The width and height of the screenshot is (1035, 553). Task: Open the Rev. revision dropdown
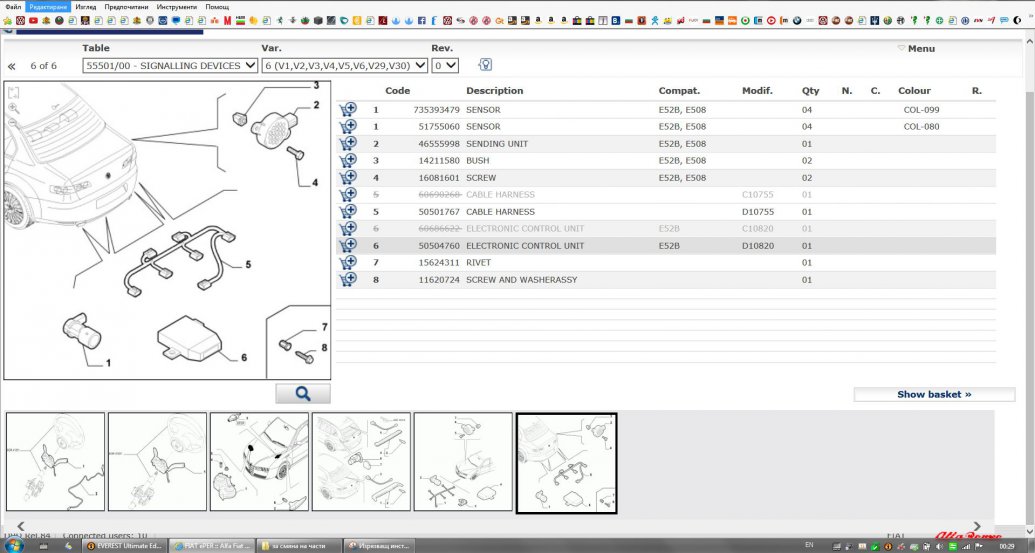445,65
